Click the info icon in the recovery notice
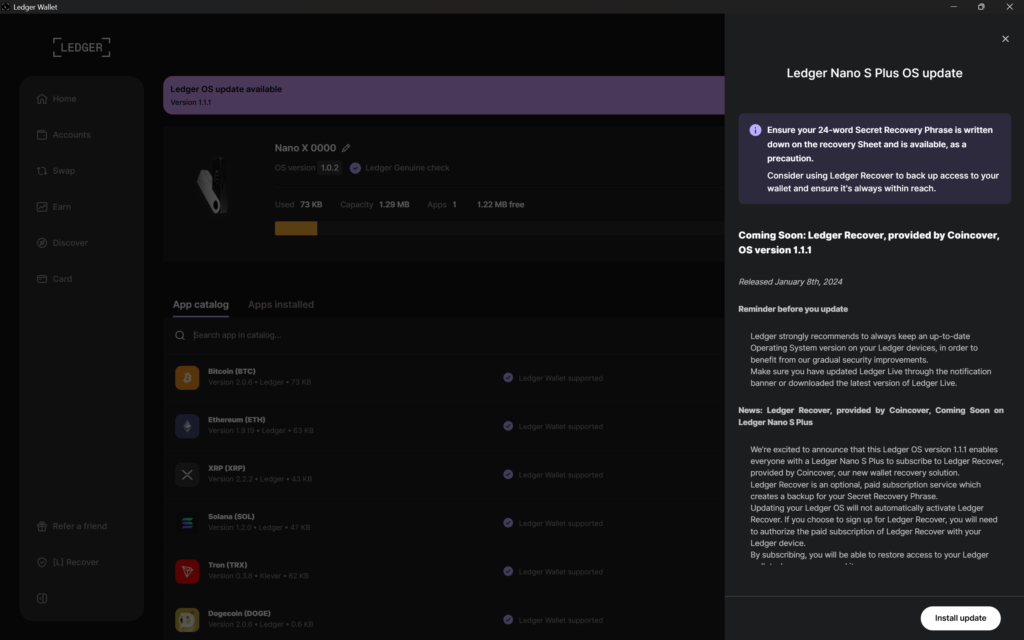 coord(755,130)
